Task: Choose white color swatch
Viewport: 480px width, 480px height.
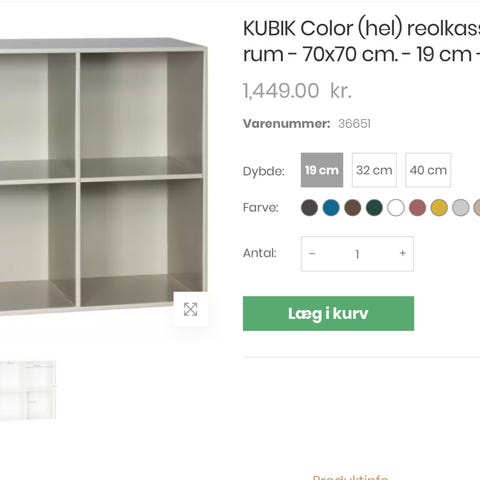Action: tap(396, 208)
